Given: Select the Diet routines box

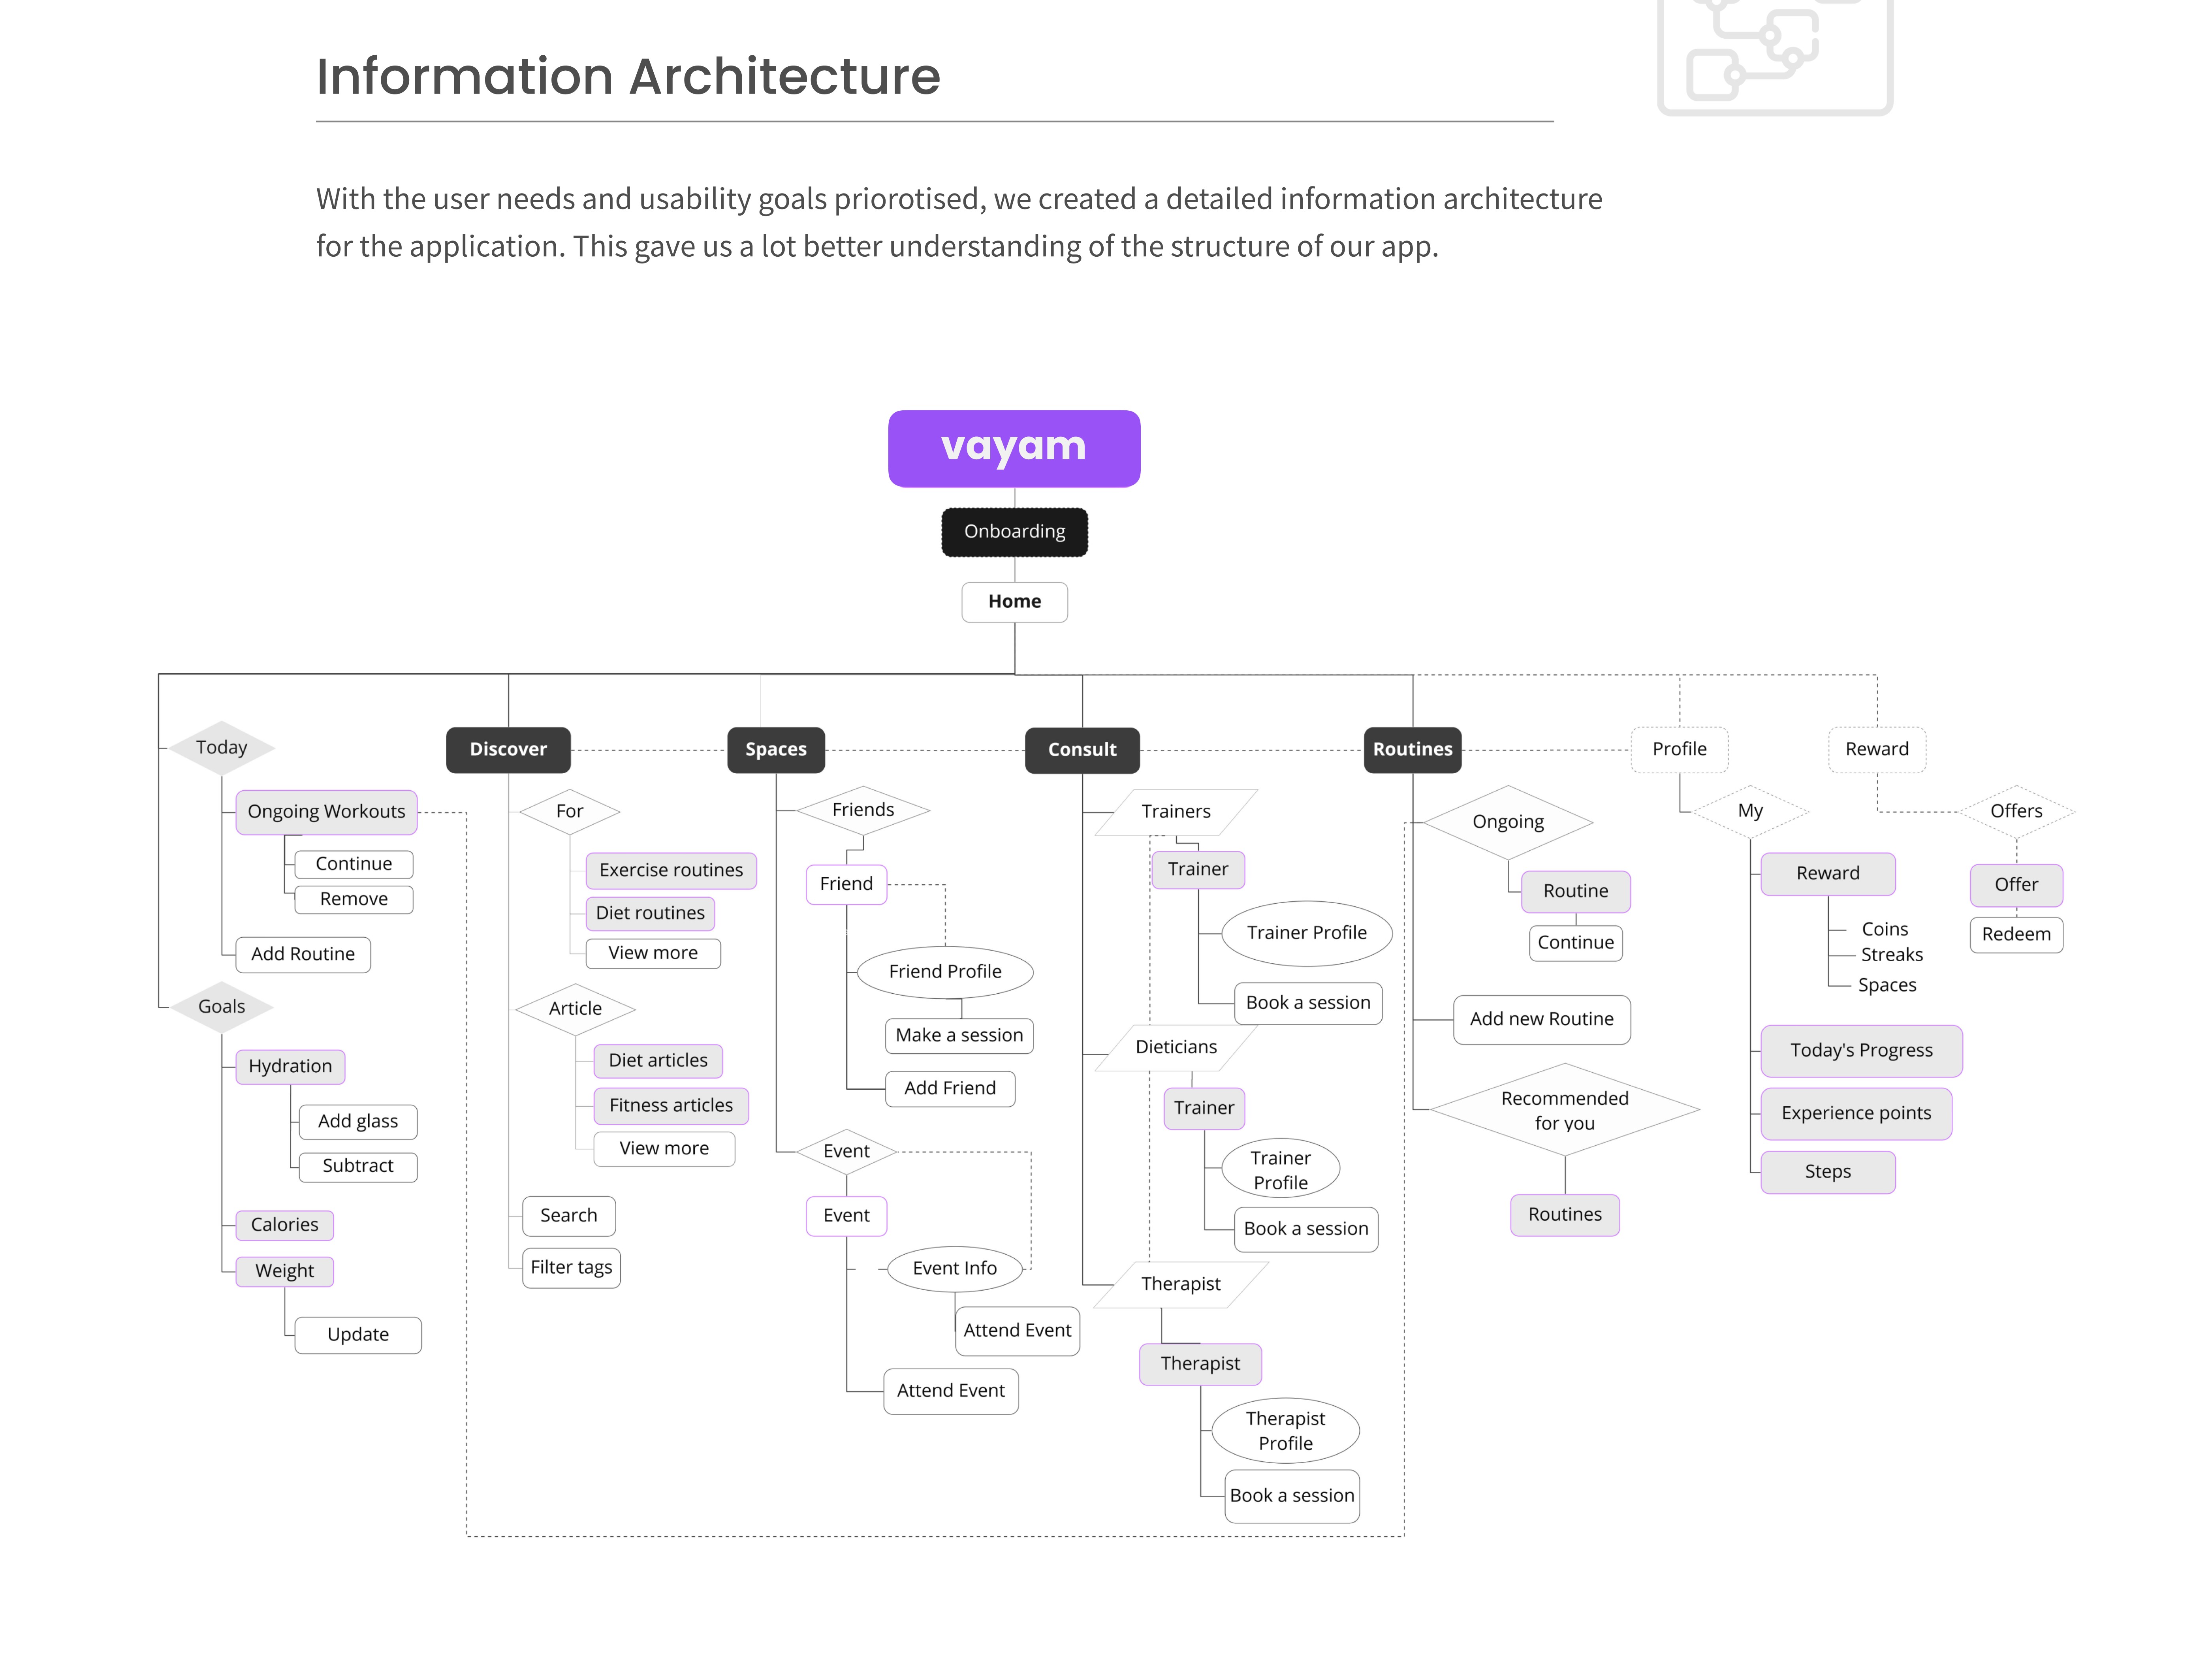Looking at the screenshot, I should 650,913.
